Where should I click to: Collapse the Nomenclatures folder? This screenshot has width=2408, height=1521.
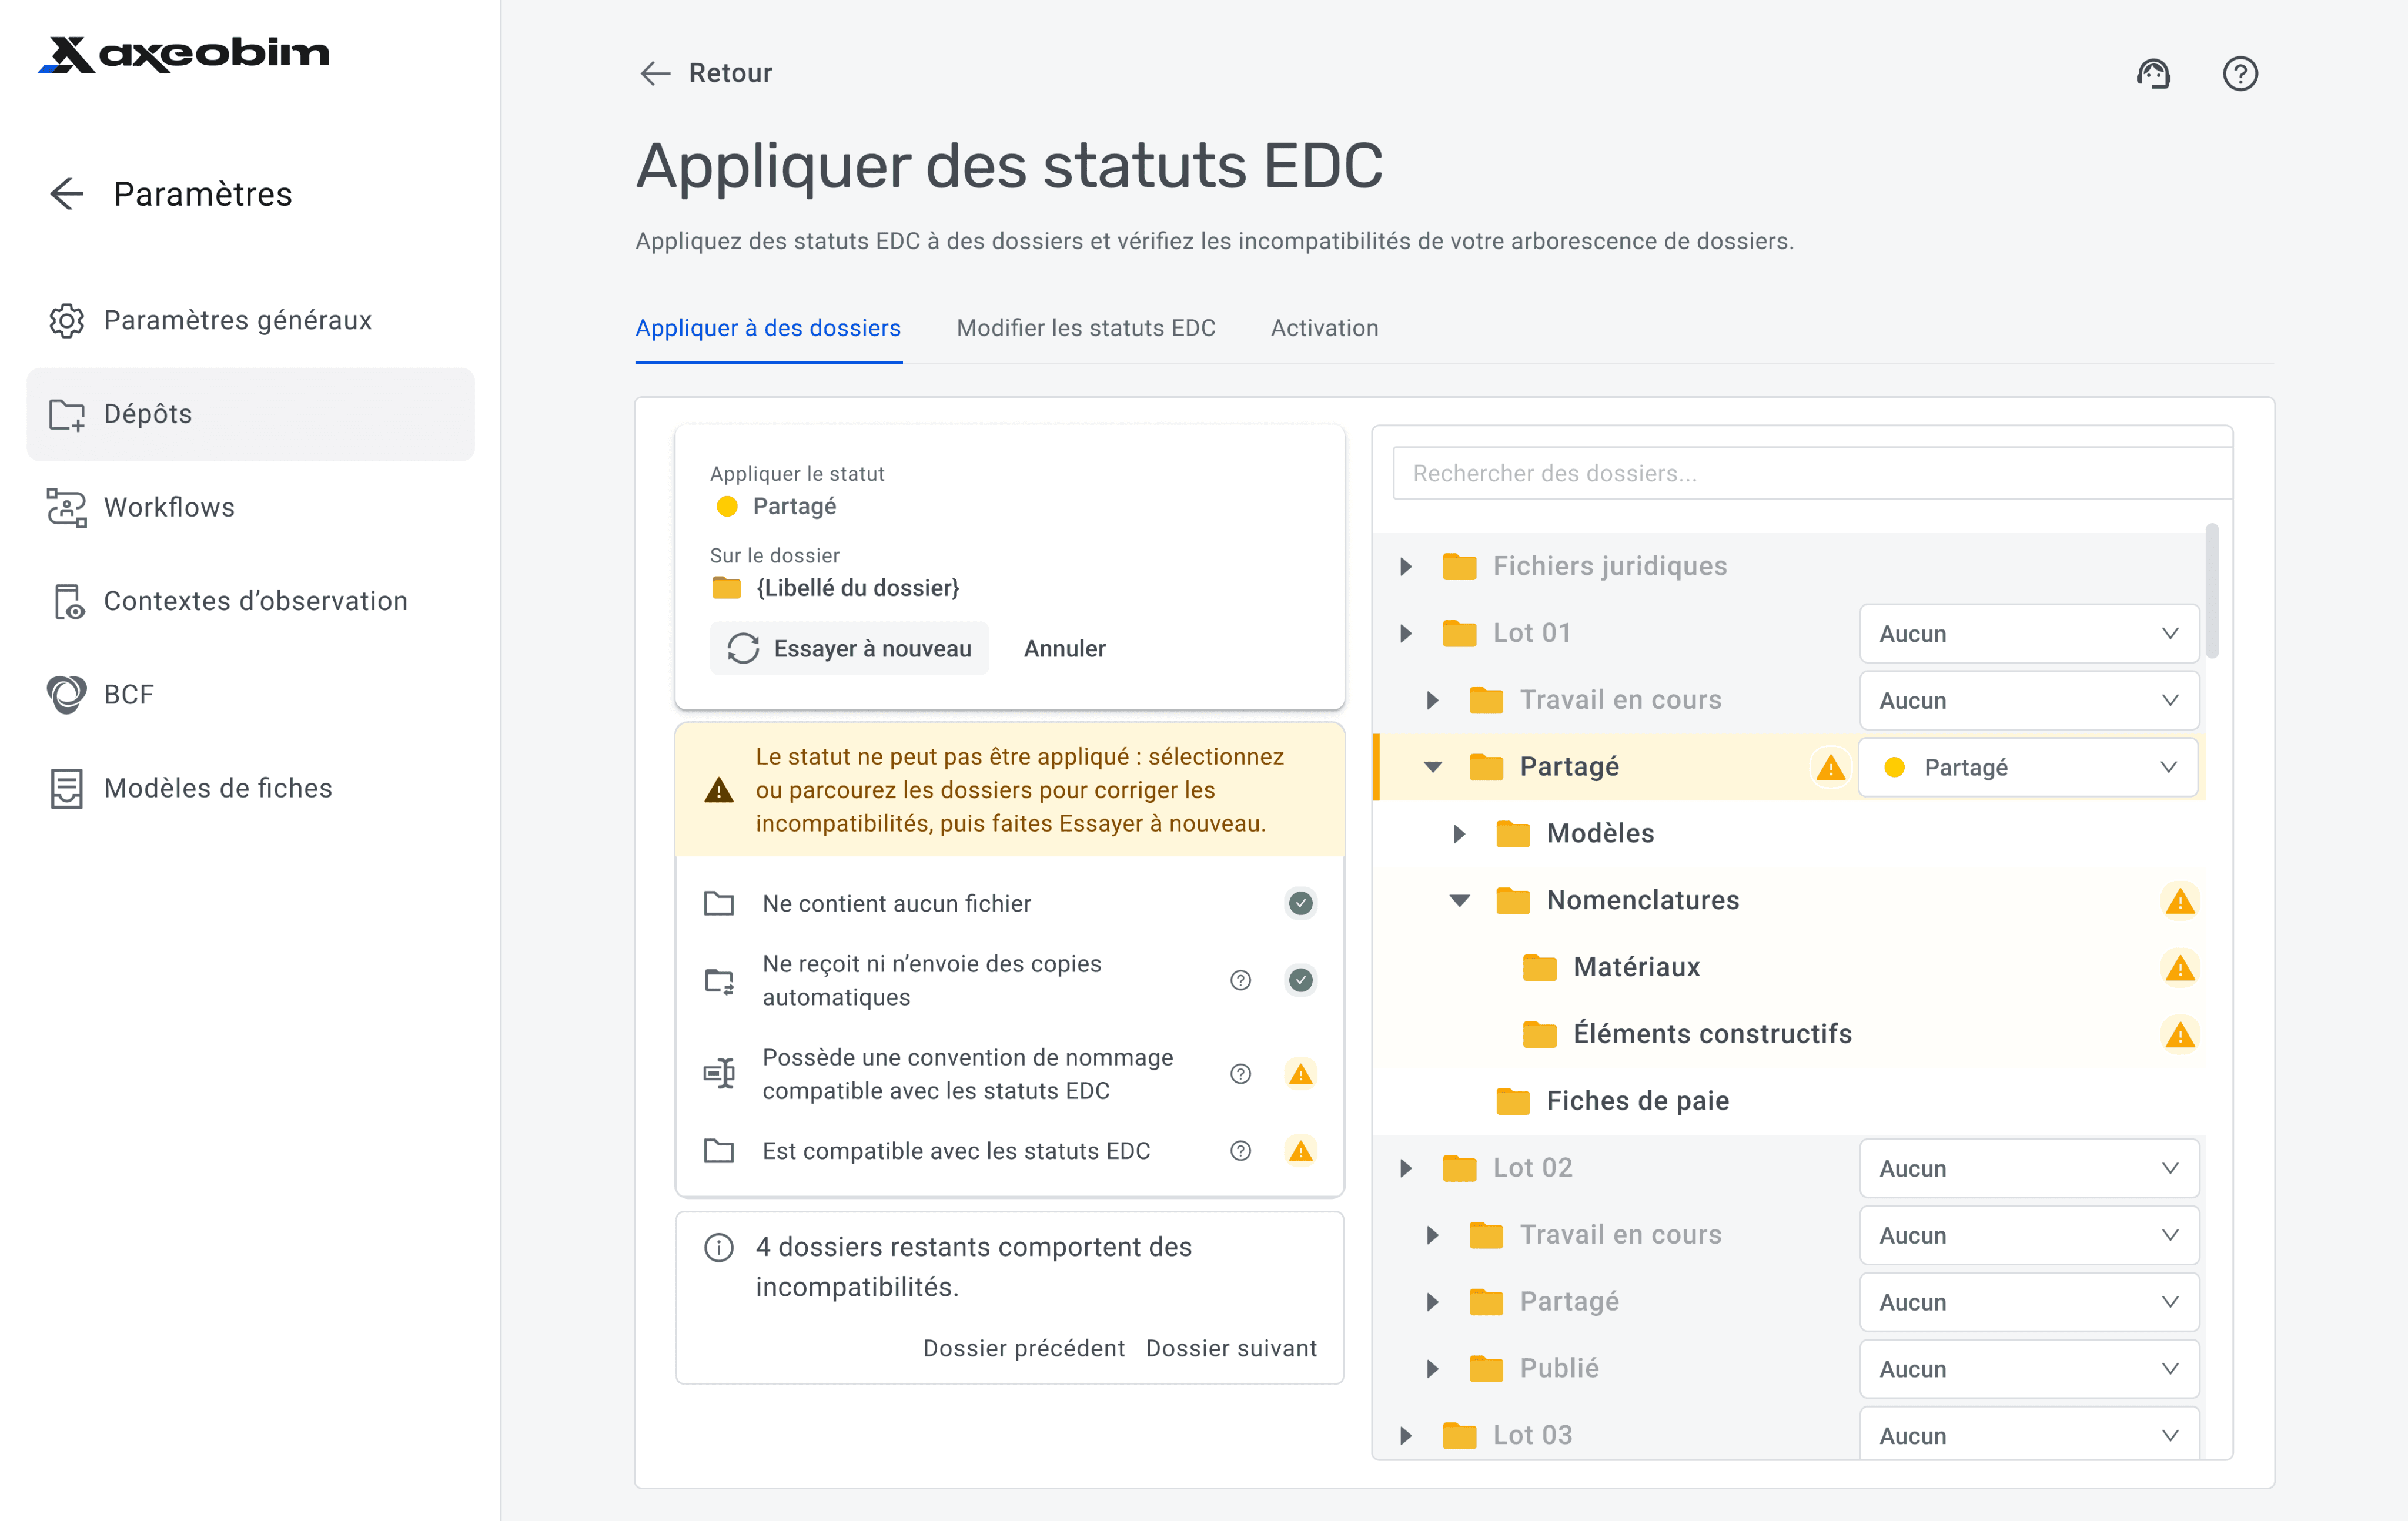(x=1459, y=900)
